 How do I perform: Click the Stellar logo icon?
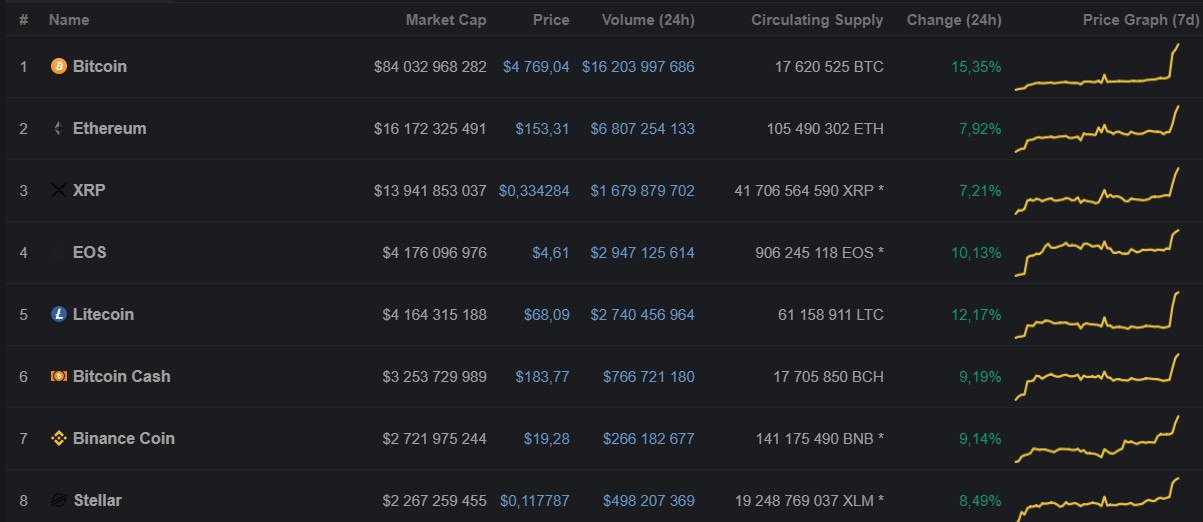click(58, 500)
